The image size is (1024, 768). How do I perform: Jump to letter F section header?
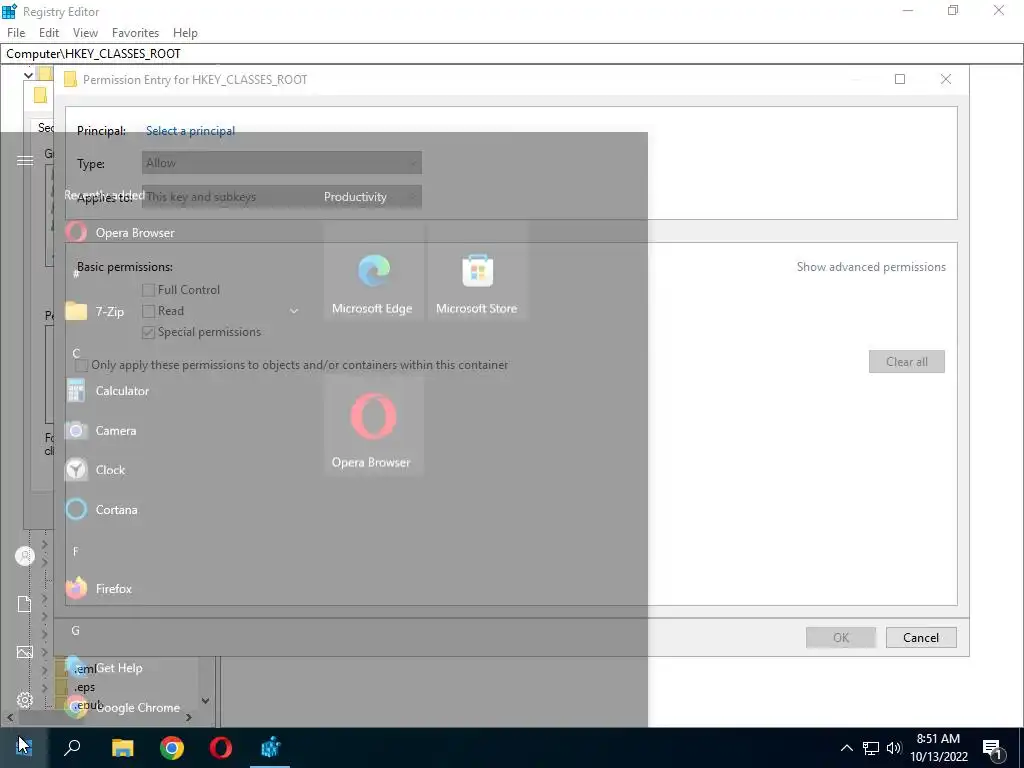tap(76, 552)
